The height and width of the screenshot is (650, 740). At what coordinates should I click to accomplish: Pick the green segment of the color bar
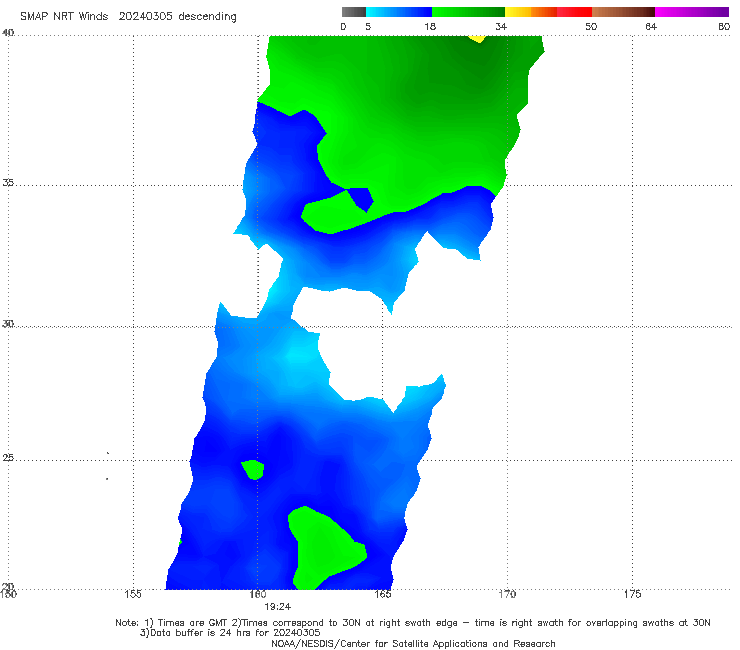(x=468, y=12)
